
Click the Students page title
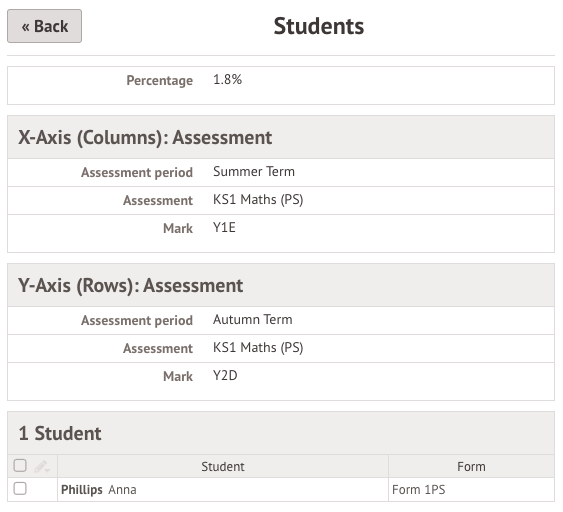coord(319,26)
